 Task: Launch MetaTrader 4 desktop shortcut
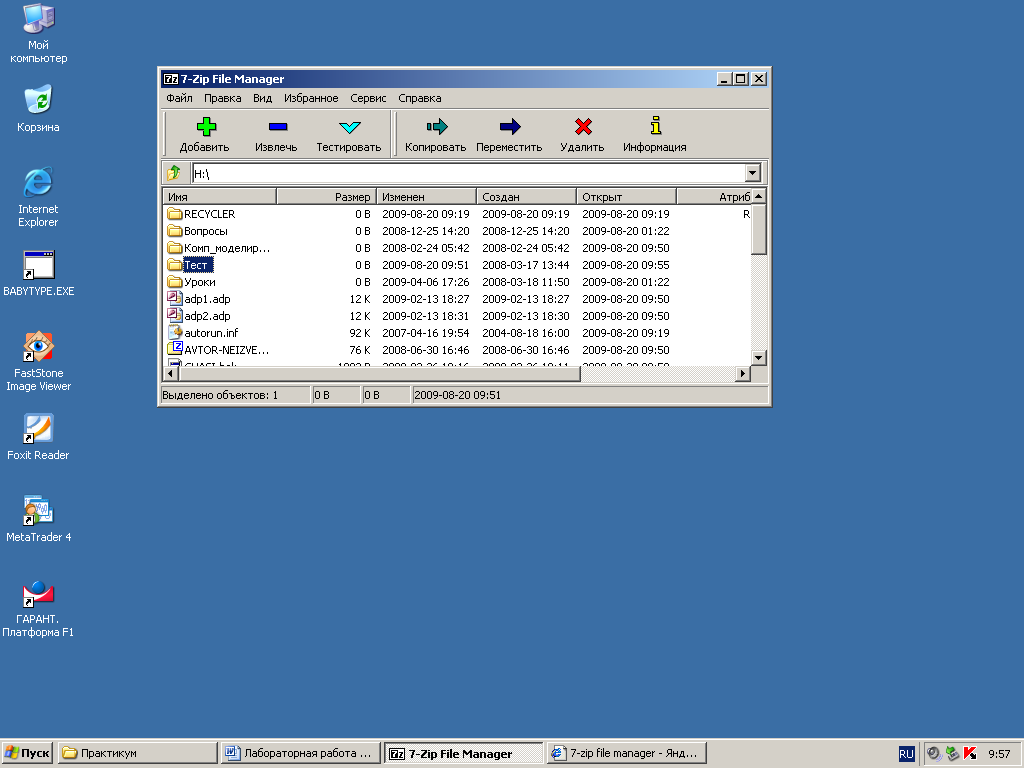(x=39, y=511)
